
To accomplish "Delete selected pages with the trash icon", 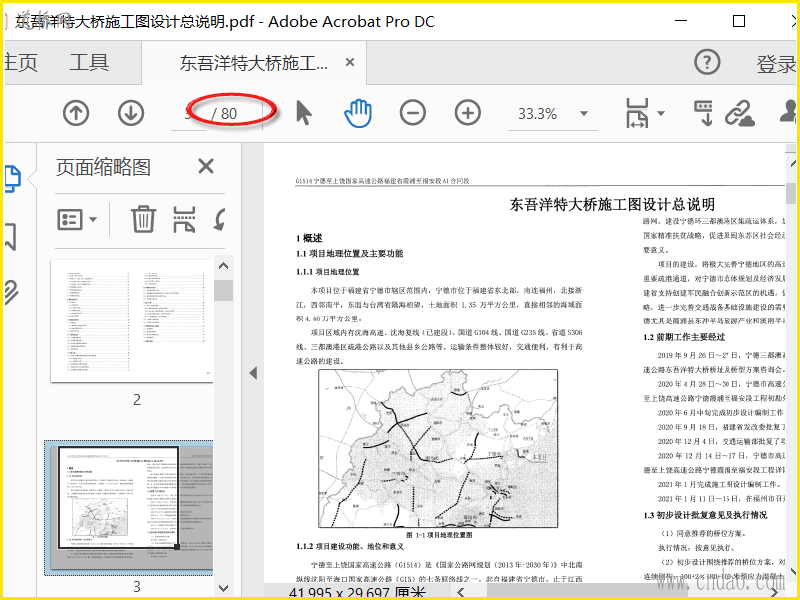I will click(143, 219).
